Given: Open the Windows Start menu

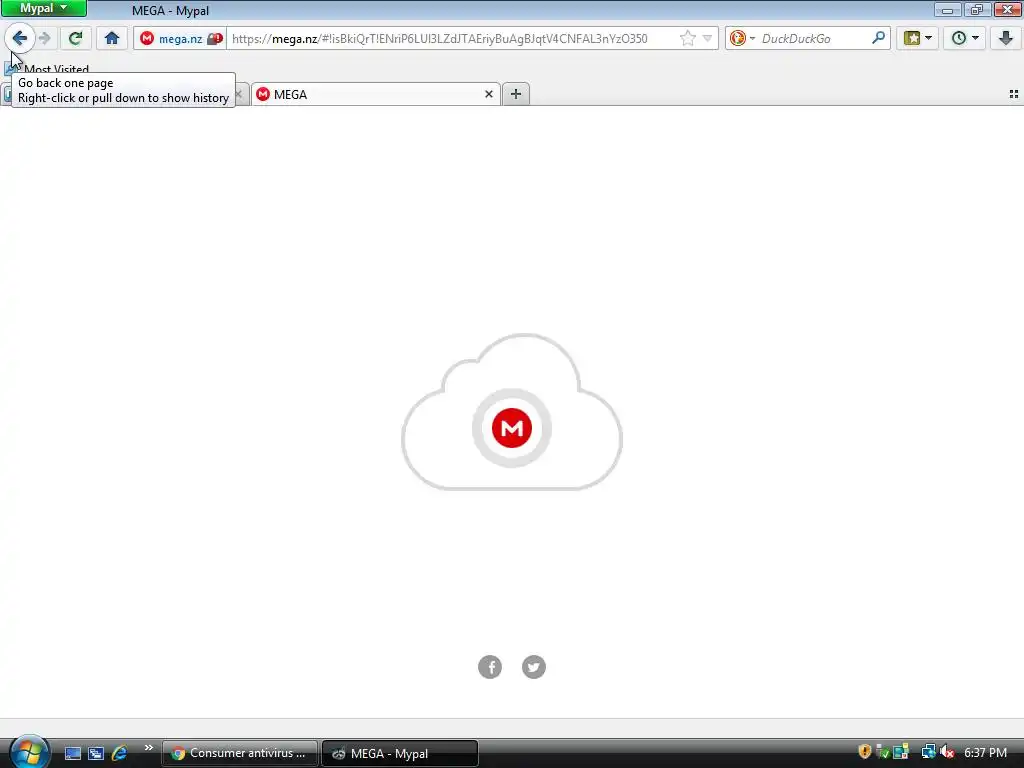Looking at the screenshot, I should click(29, 752).
